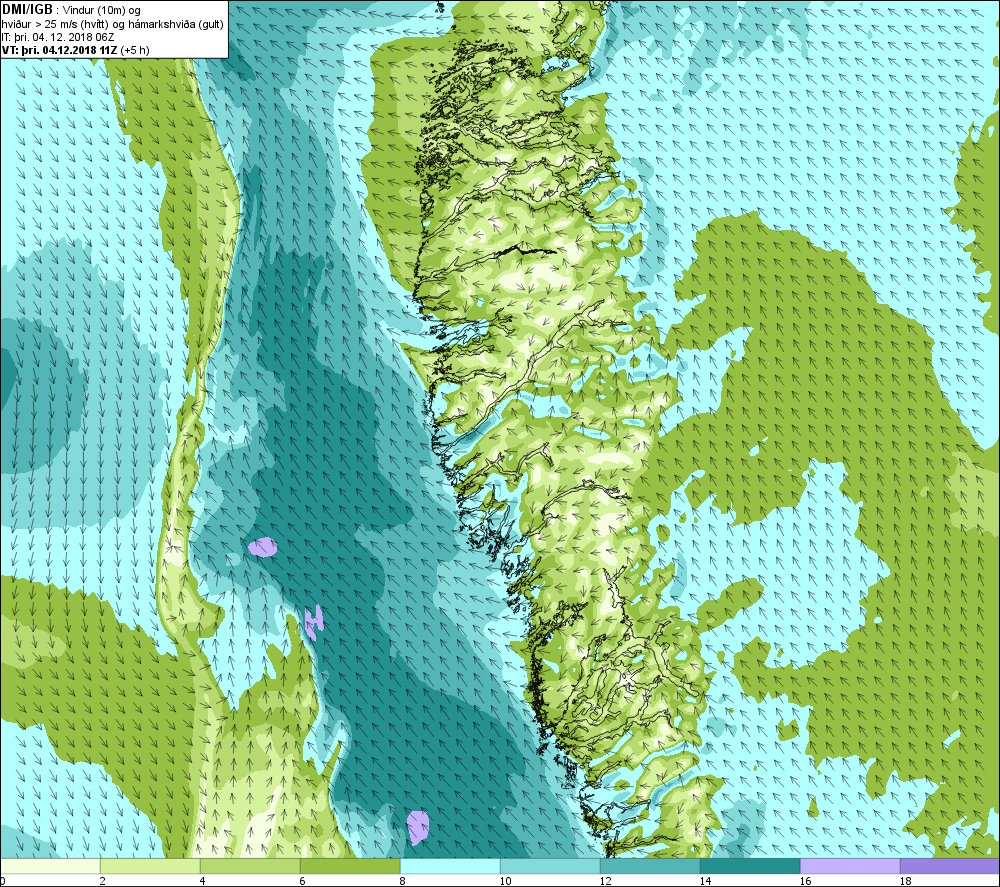1000x887 pixels.
Task: Click the legend scale label "10"
Action: coord(505,881)
